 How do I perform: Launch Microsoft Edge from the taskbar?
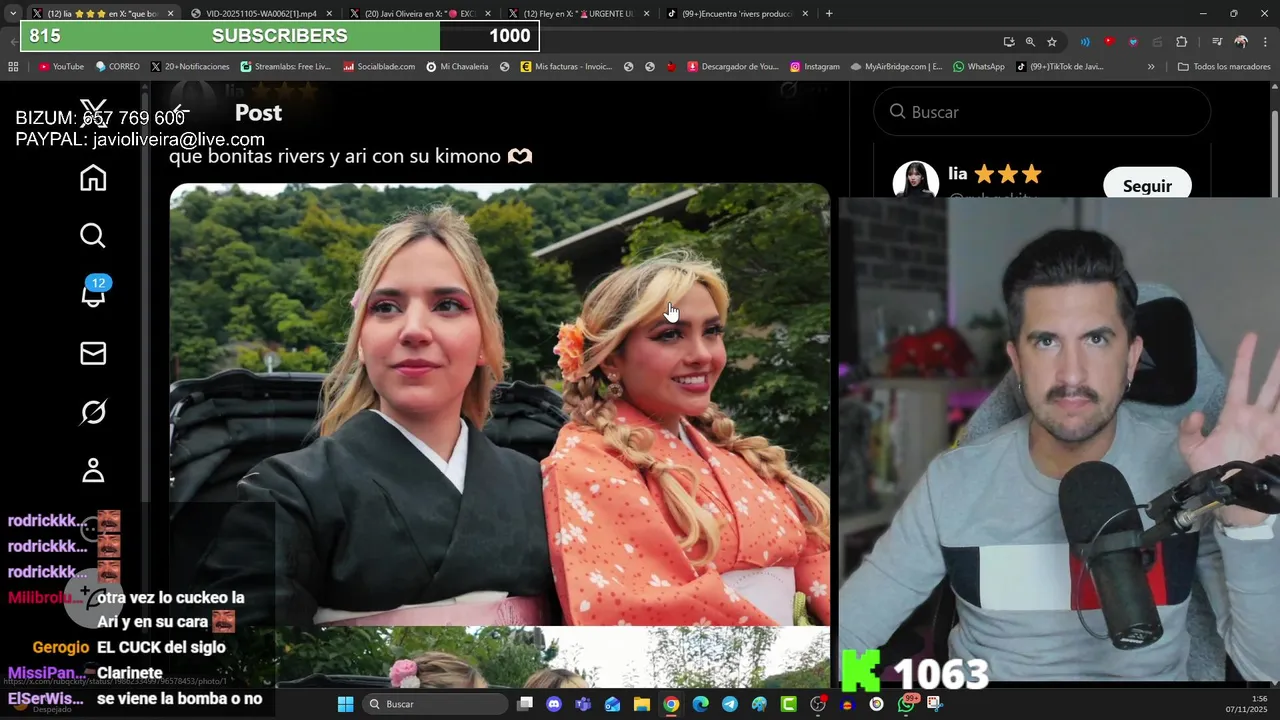point(700,704)
